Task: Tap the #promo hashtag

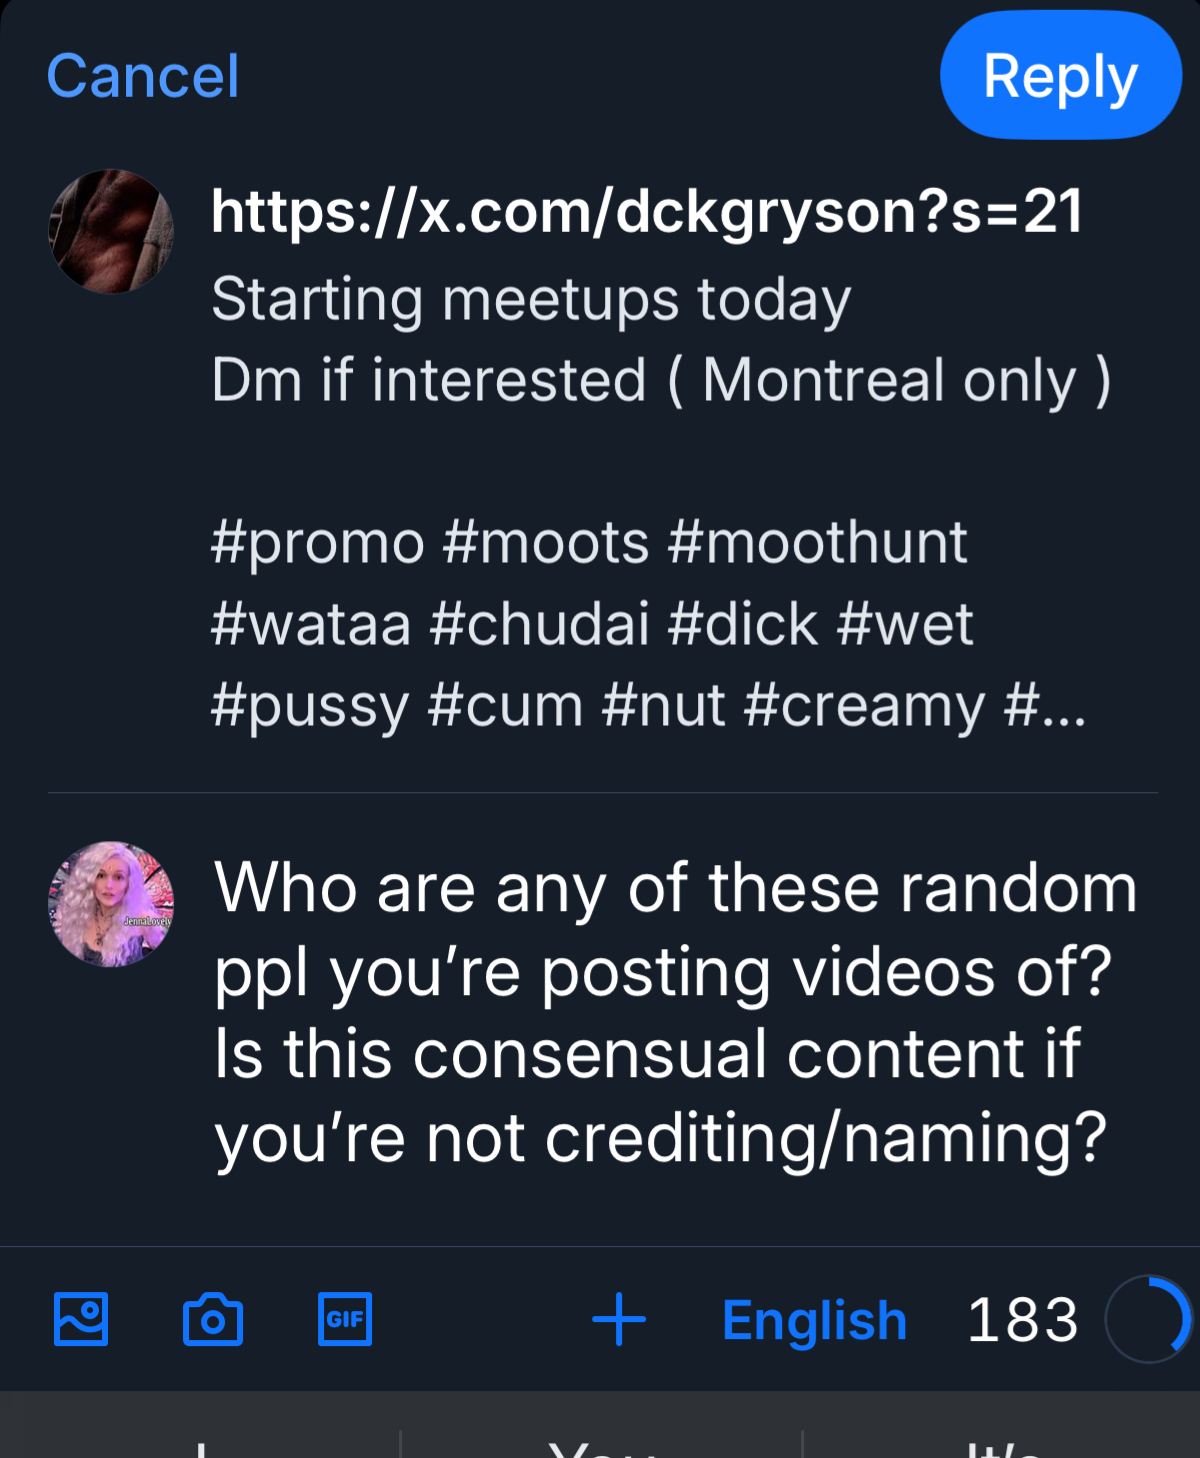Action: point(318,543)
